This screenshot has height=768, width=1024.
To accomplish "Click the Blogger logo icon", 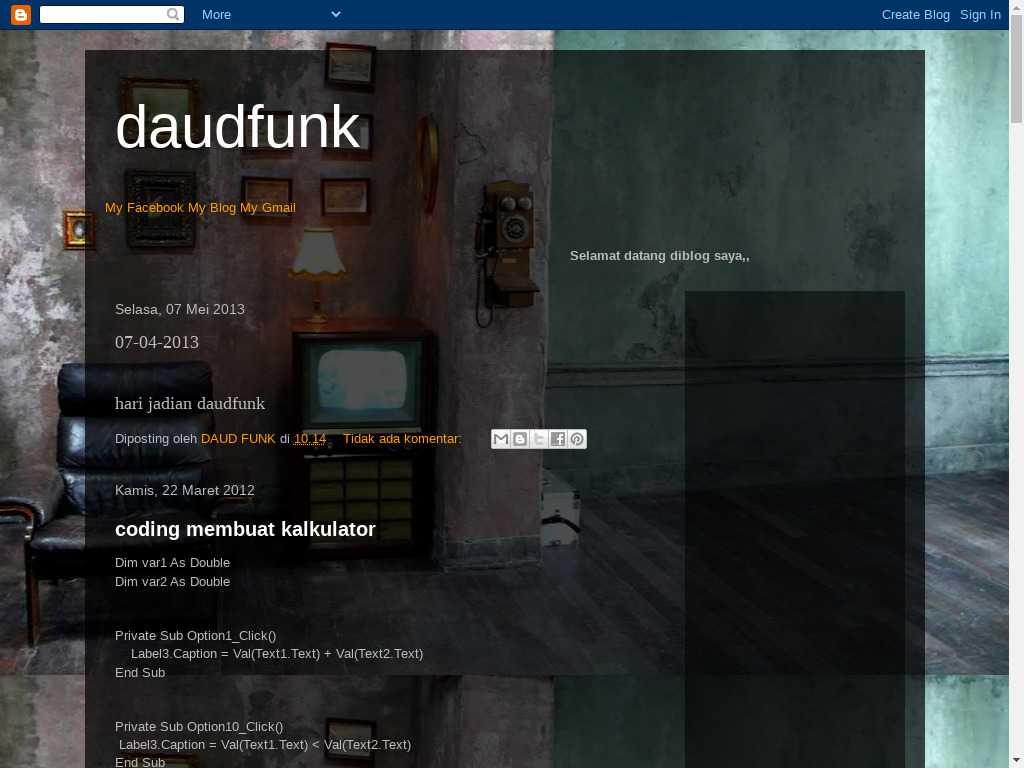I will click(x=21, y=14).
